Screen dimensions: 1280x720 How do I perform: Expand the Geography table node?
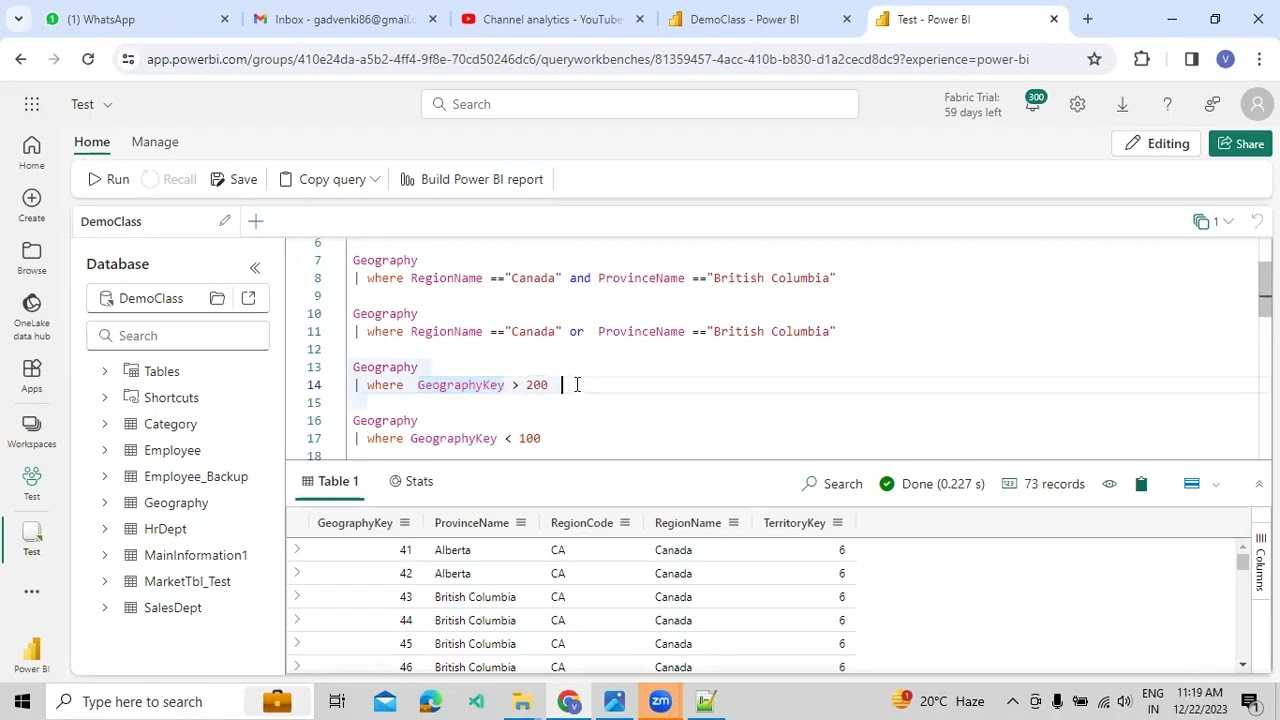[104, 503]
